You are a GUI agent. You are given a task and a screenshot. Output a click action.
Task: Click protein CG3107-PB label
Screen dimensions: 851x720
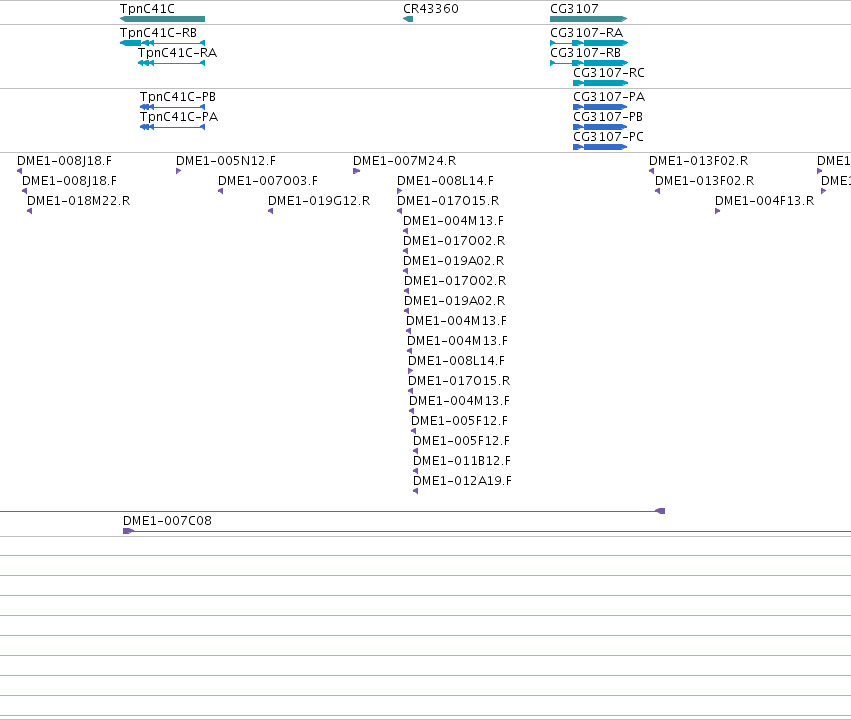(608, 117)
